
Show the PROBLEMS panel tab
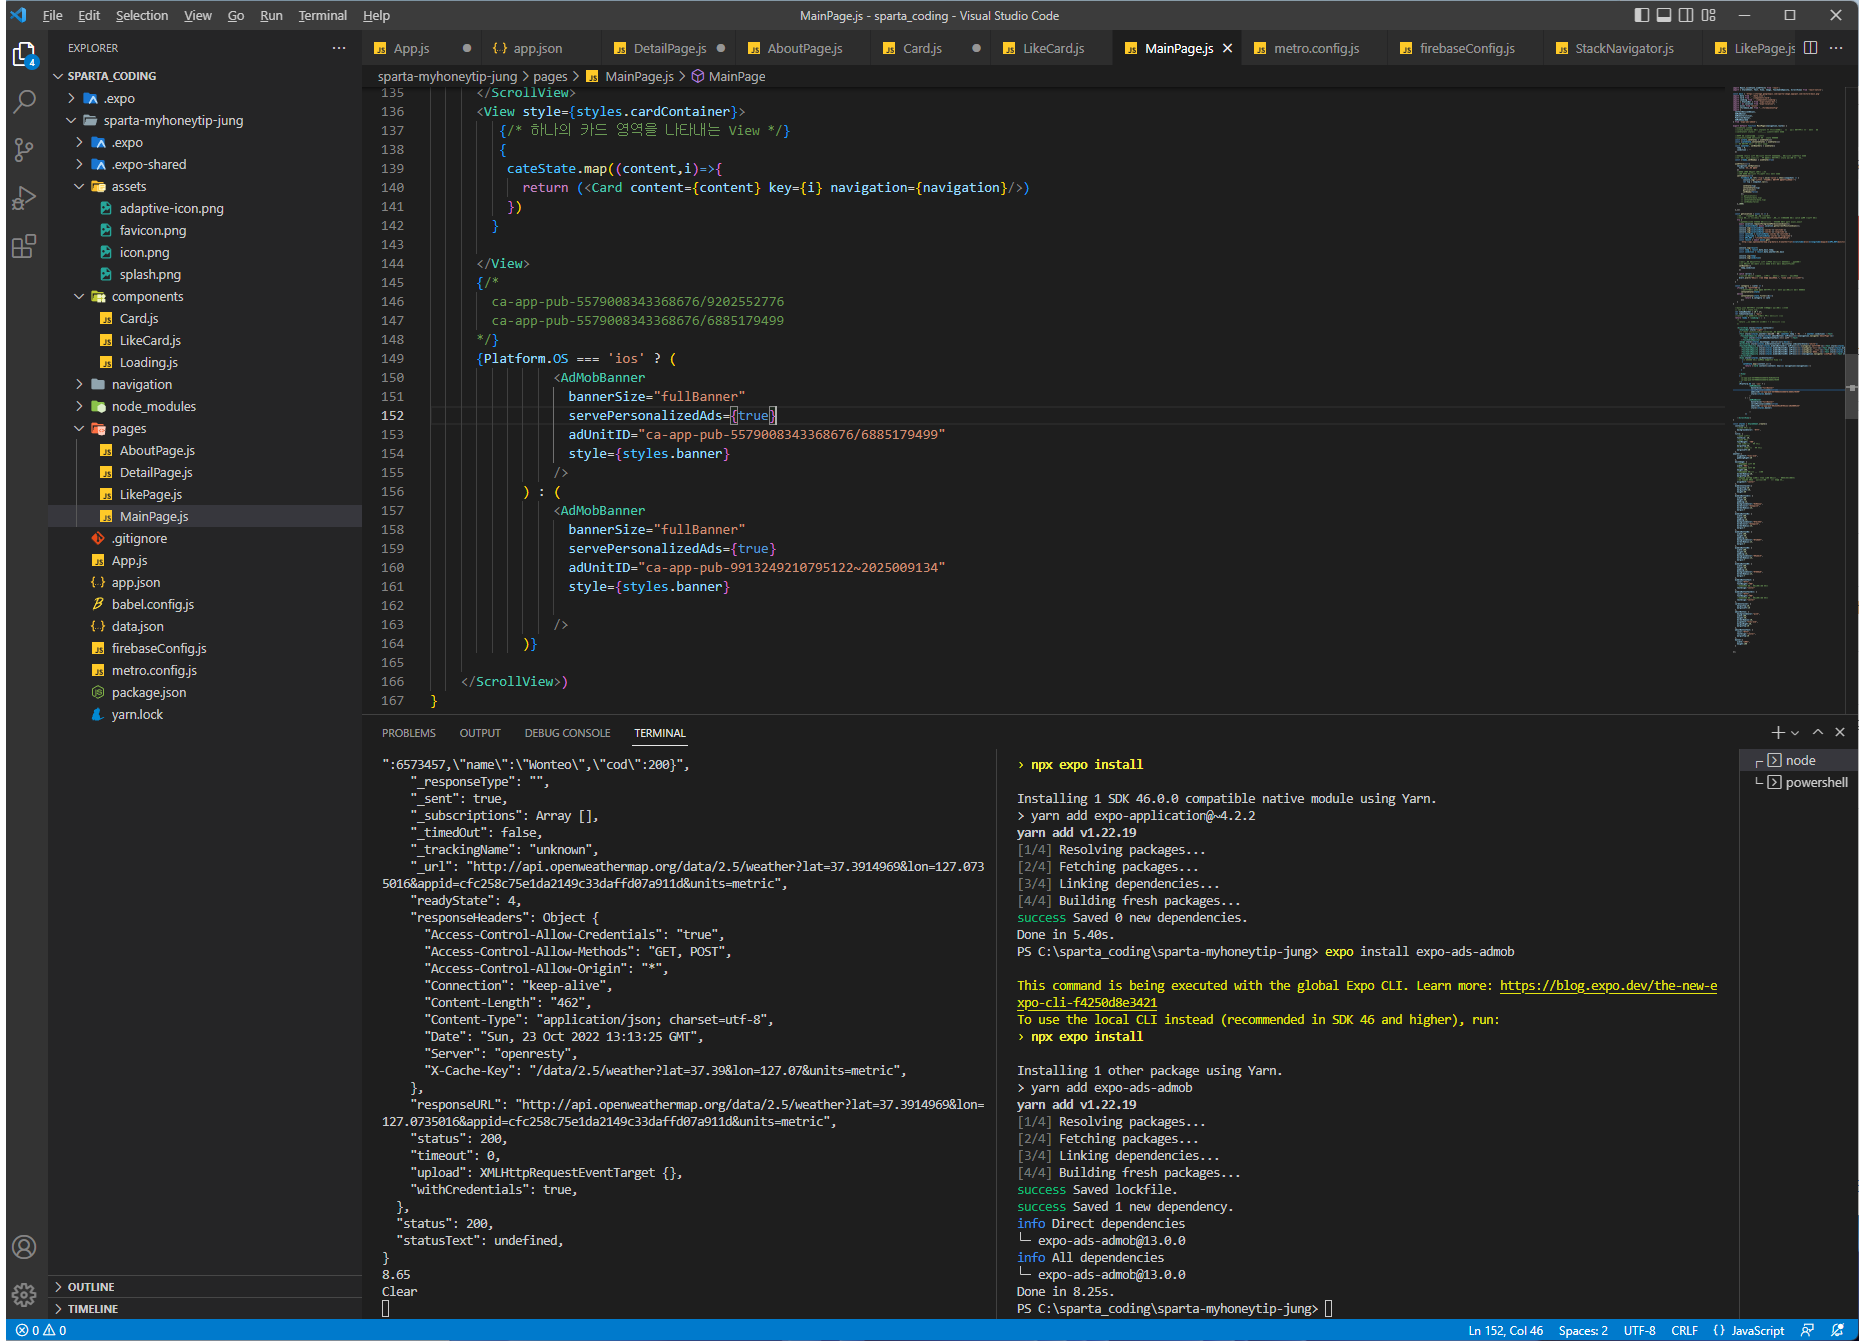coord(408,733)
